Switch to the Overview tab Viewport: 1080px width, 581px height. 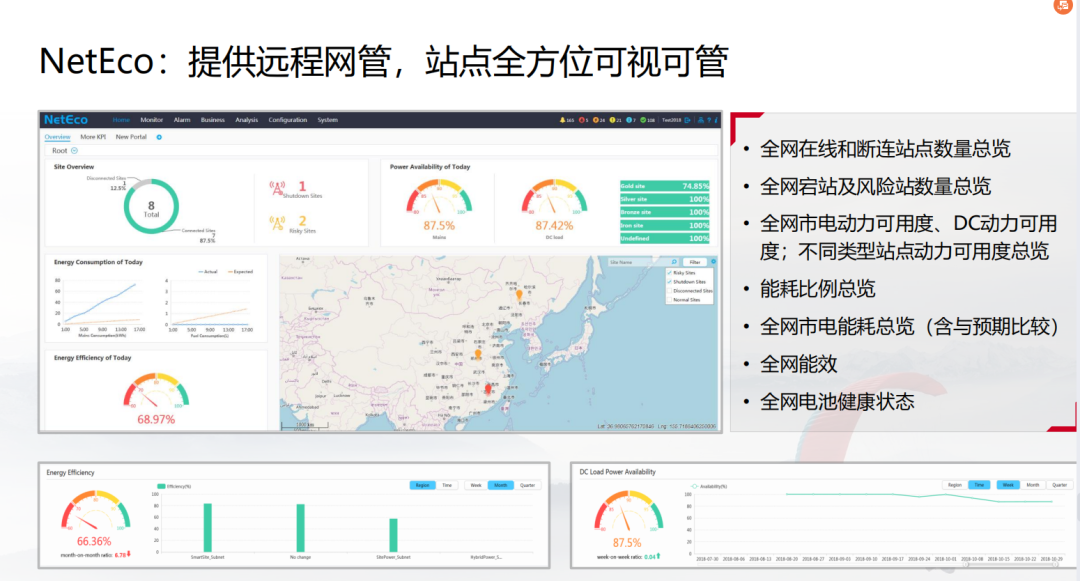(x=57, y=137)
